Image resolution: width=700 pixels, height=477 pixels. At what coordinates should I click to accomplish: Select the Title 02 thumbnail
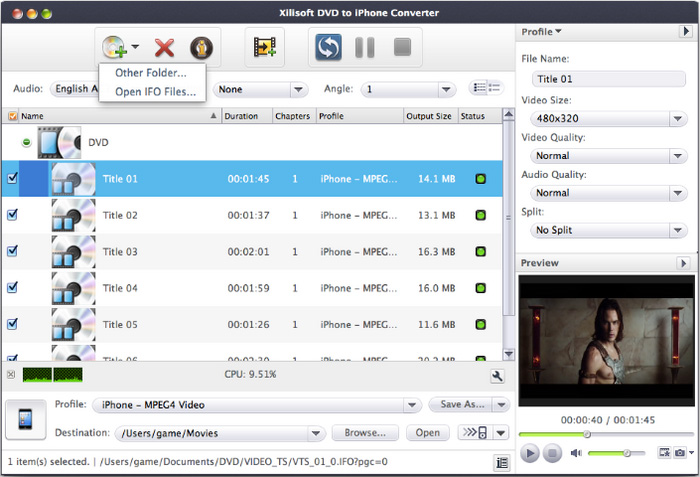(x=73, y=215)
